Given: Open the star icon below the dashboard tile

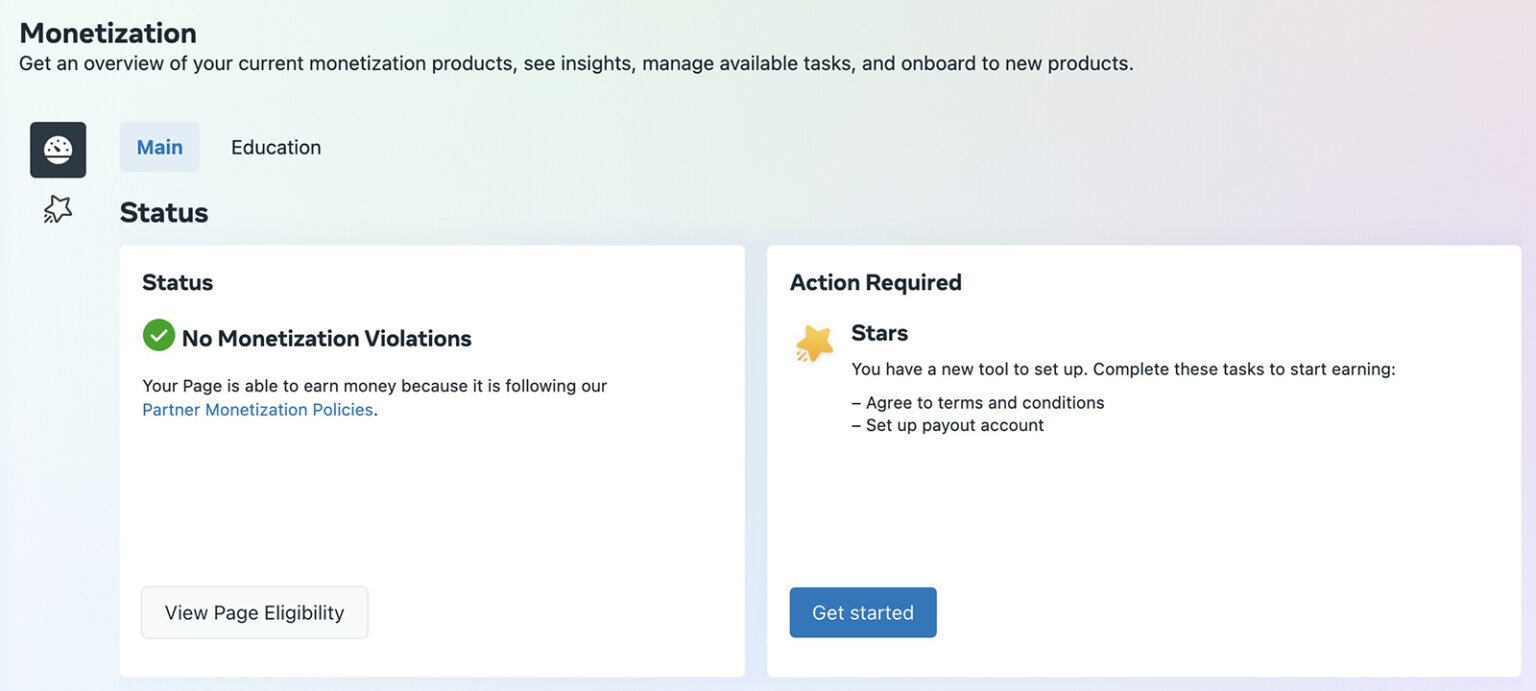Looking at the screenshot, I should [x=57, y=209].
